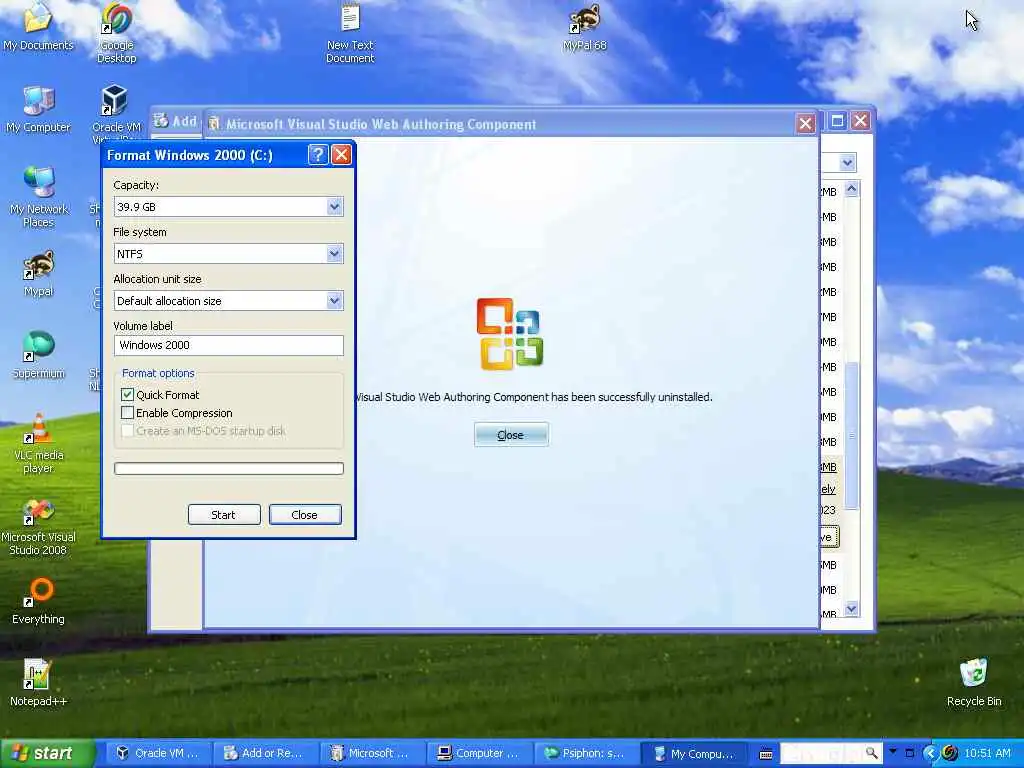Click the Google Desktop tray icon

tap(950, 753)
